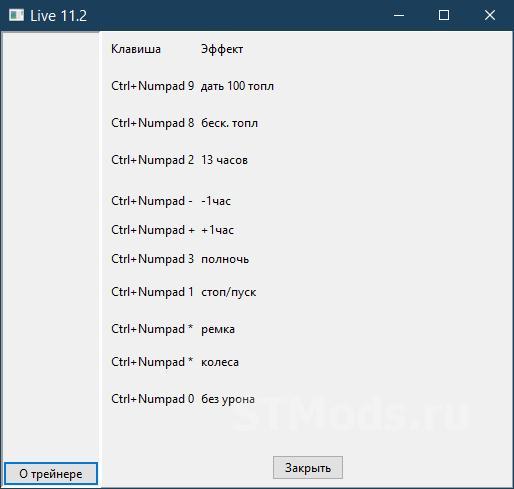514x489 pixels.
Task: Close the window with the X icon
Action: [x=490, y=15]
